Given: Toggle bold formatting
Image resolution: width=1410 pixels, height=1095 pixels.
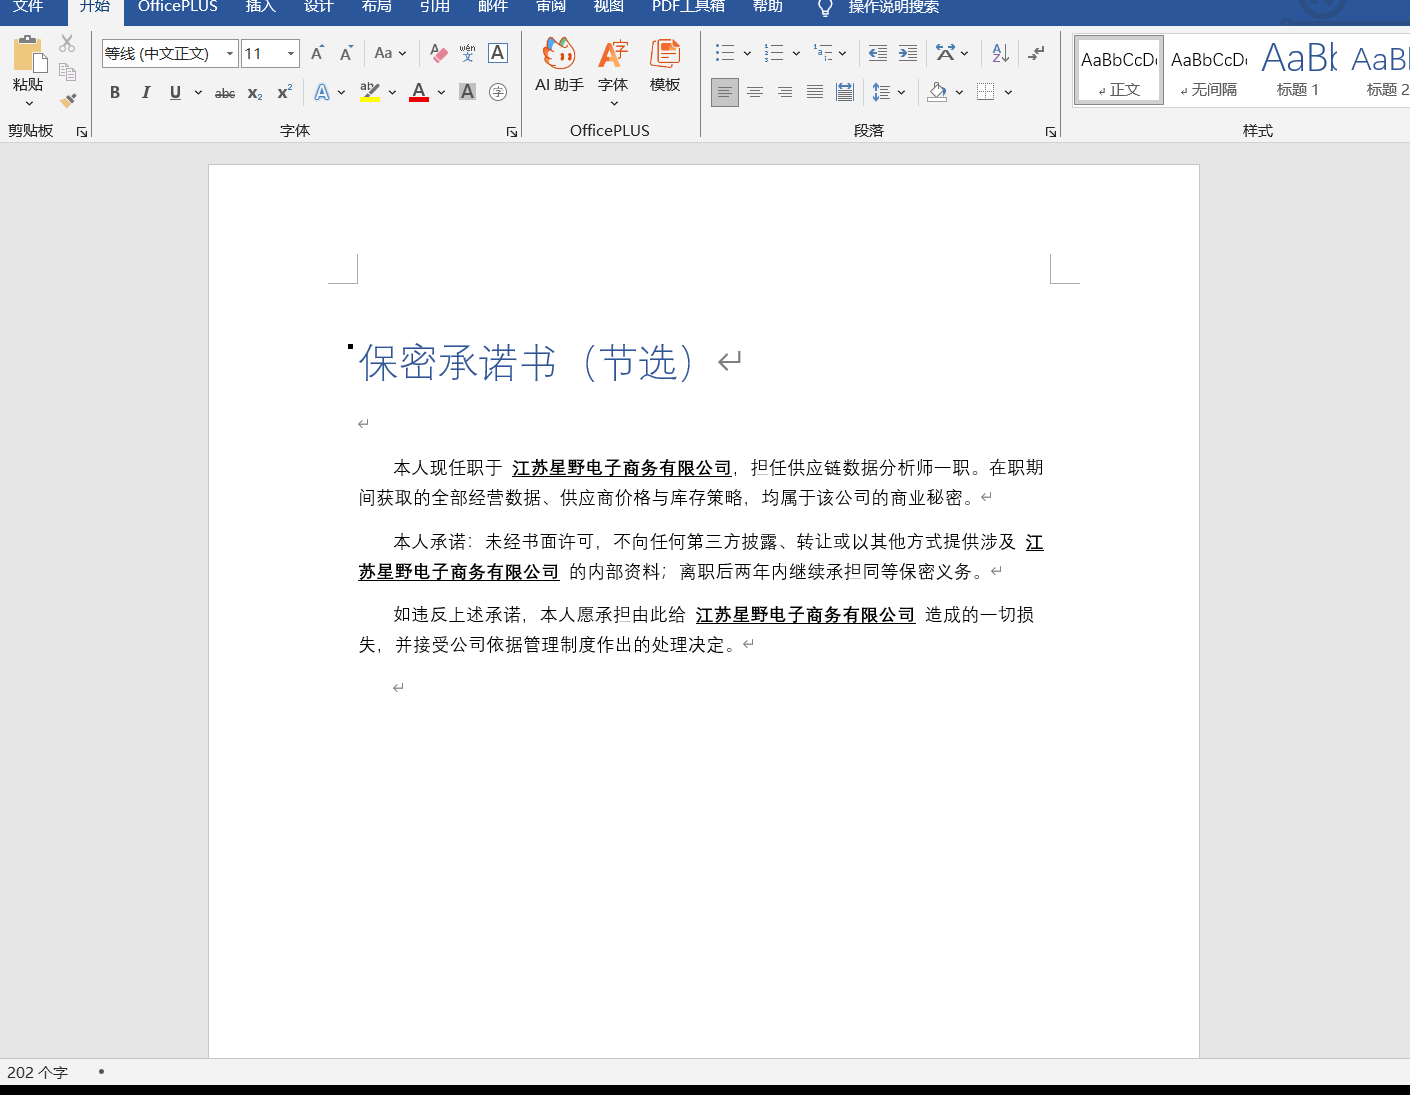Looking at the screenshot, I should pos(115,92).
